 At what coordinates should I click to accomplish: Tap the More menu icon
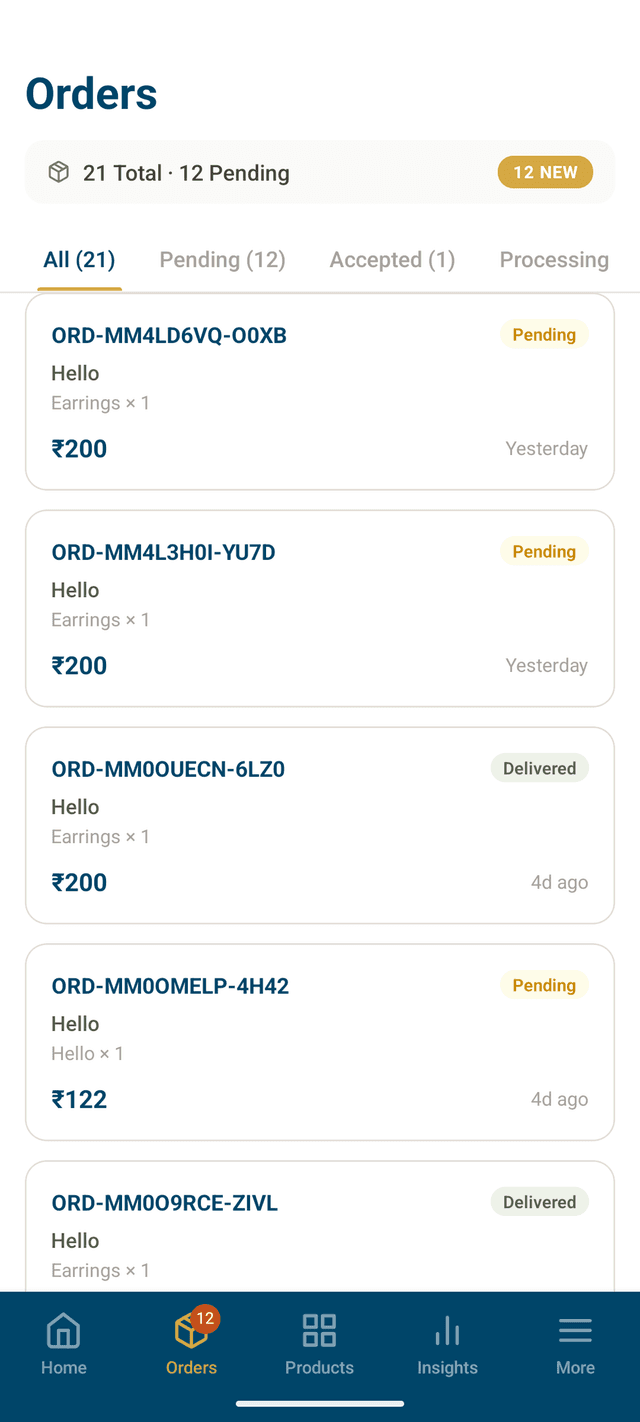pyautogui.click(x=575, y=1330)
